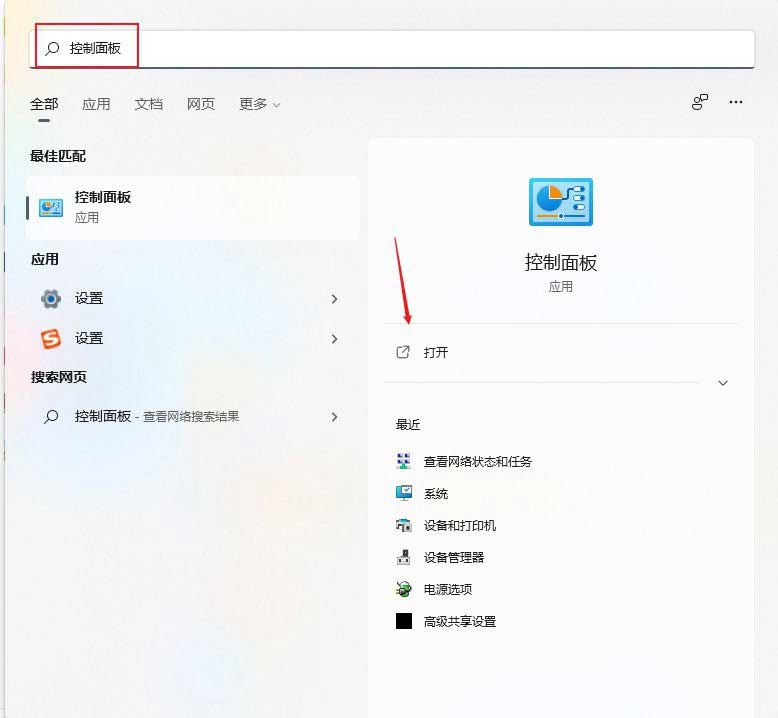This screenshot has width=778, height=718.
Task: Open the 更多 dropdown menu
Action: tap(259, 104)
